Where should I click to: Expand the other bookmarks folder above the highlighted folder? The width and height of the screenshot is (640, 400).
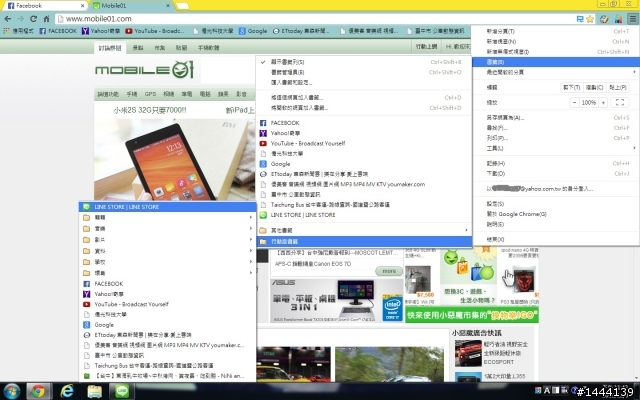364,230
